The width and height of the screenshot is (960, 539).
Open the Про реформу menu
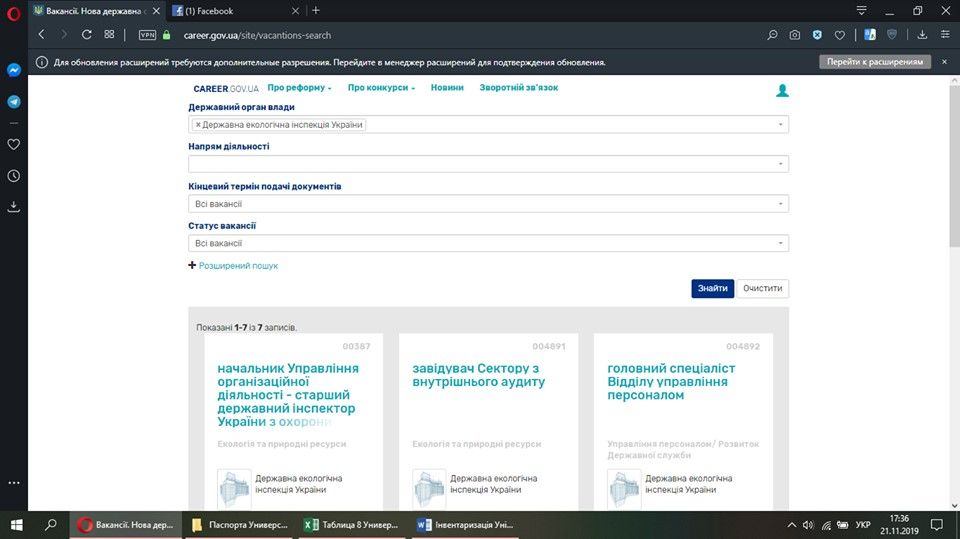point(300,88)
